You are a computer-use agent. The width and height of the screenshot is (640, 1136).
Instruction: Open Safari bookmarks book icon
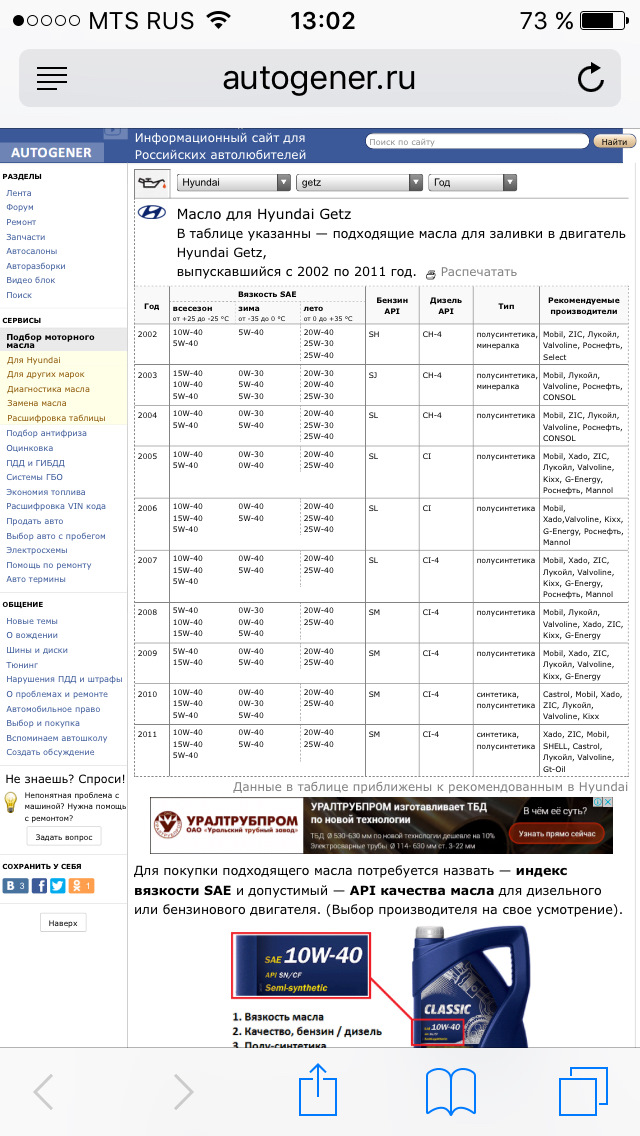[x=450, y=1093]
